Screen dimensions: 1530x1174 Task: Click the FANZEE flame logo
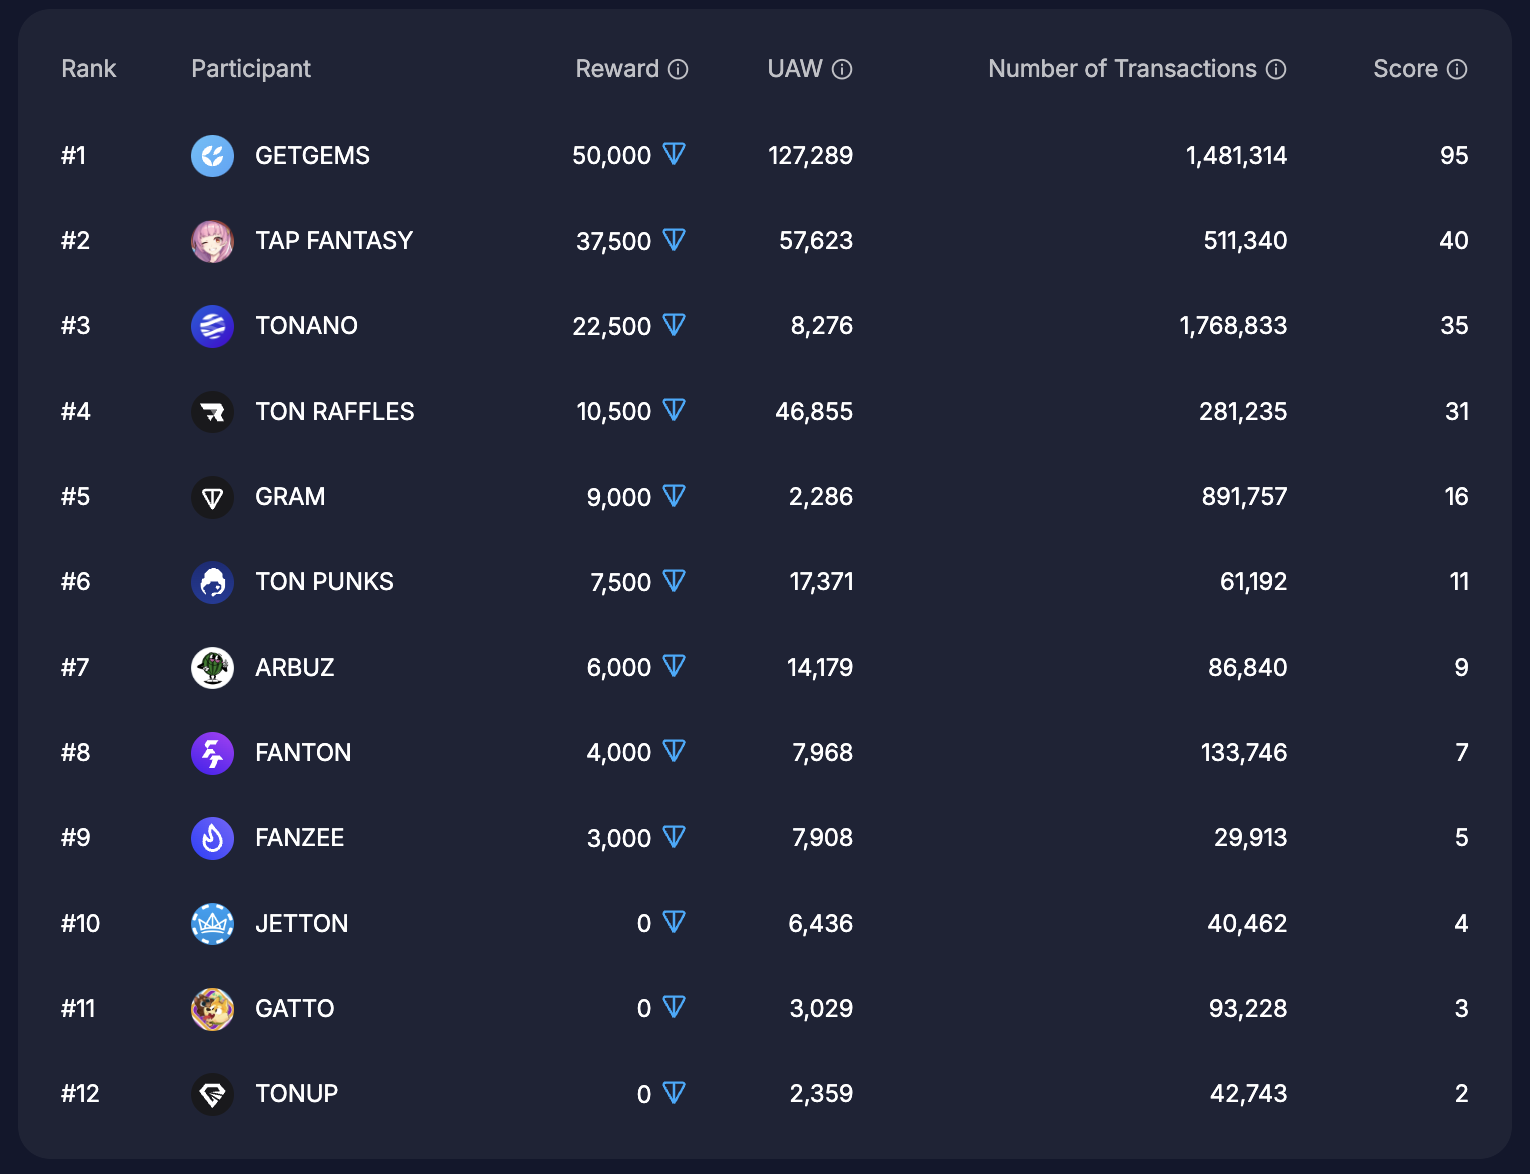[x=212, y=838]
